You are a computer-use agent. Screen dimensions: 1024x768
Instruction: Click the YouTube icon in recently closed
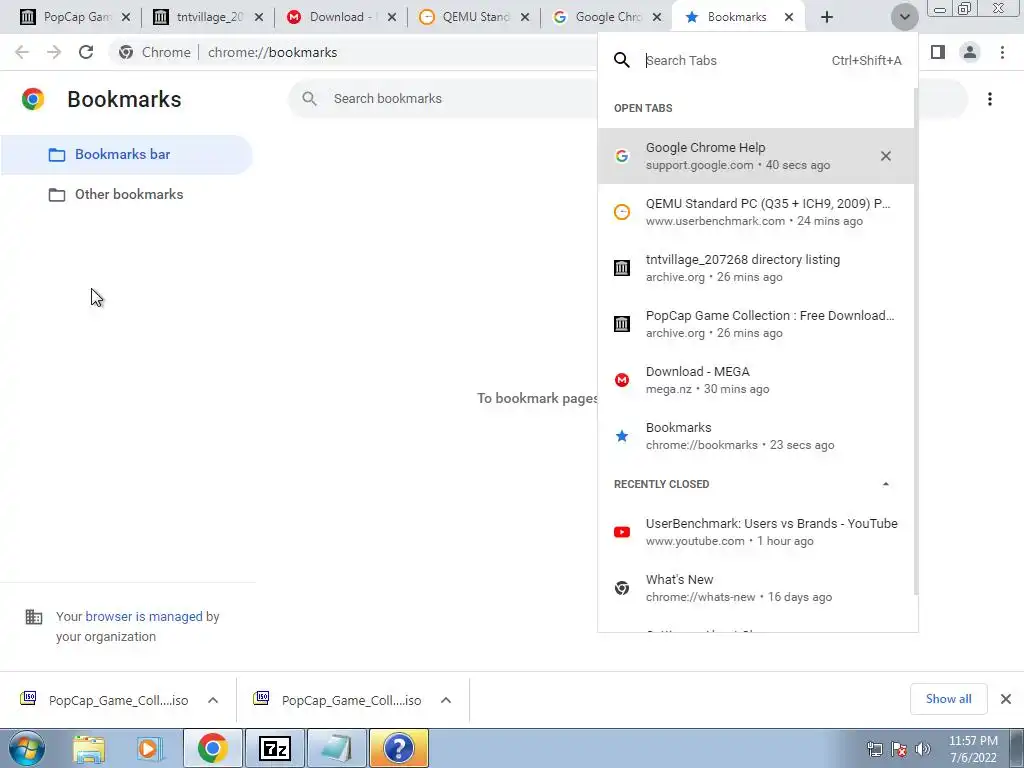(622, 532)
